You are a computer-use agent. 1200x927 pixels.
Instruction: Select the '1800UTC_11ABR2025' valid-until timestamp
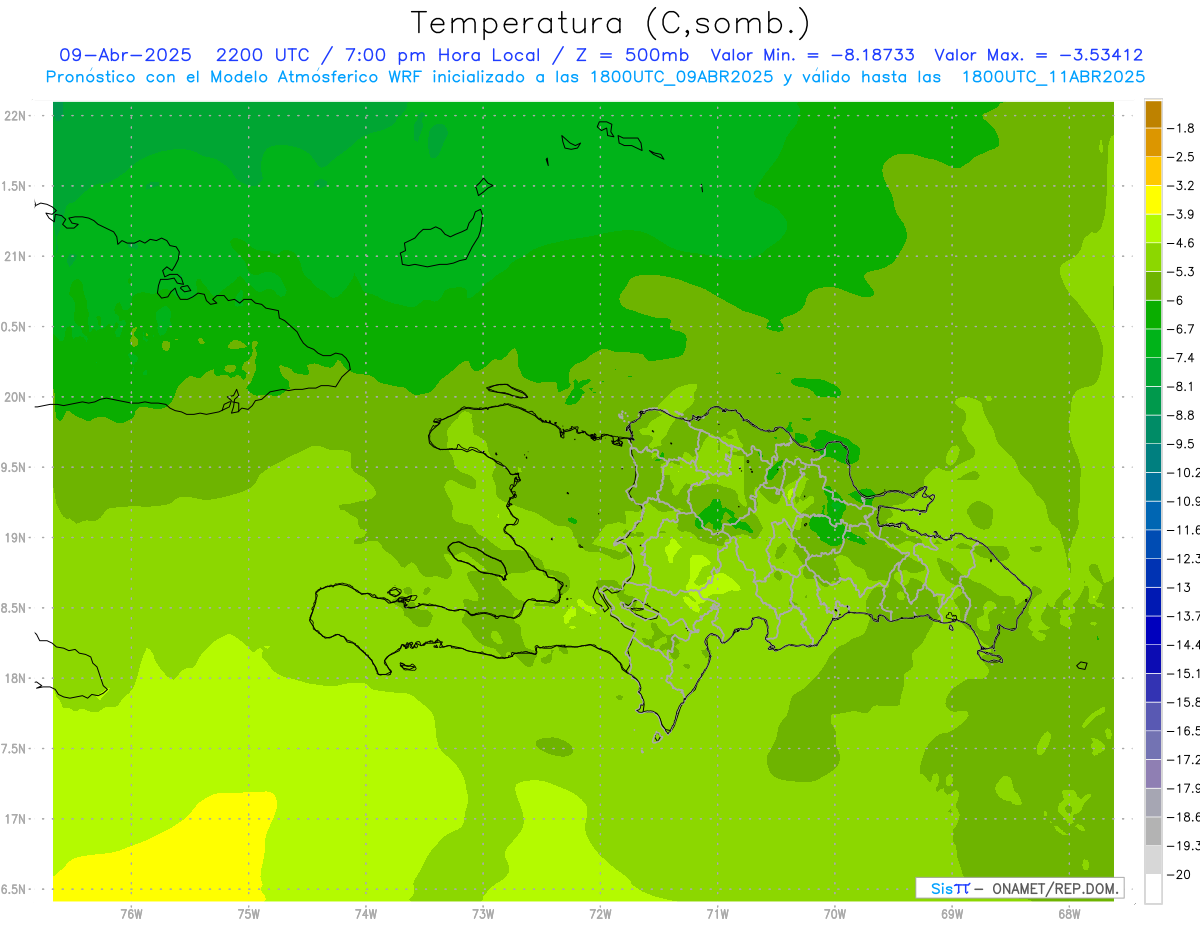[1053, 77]
